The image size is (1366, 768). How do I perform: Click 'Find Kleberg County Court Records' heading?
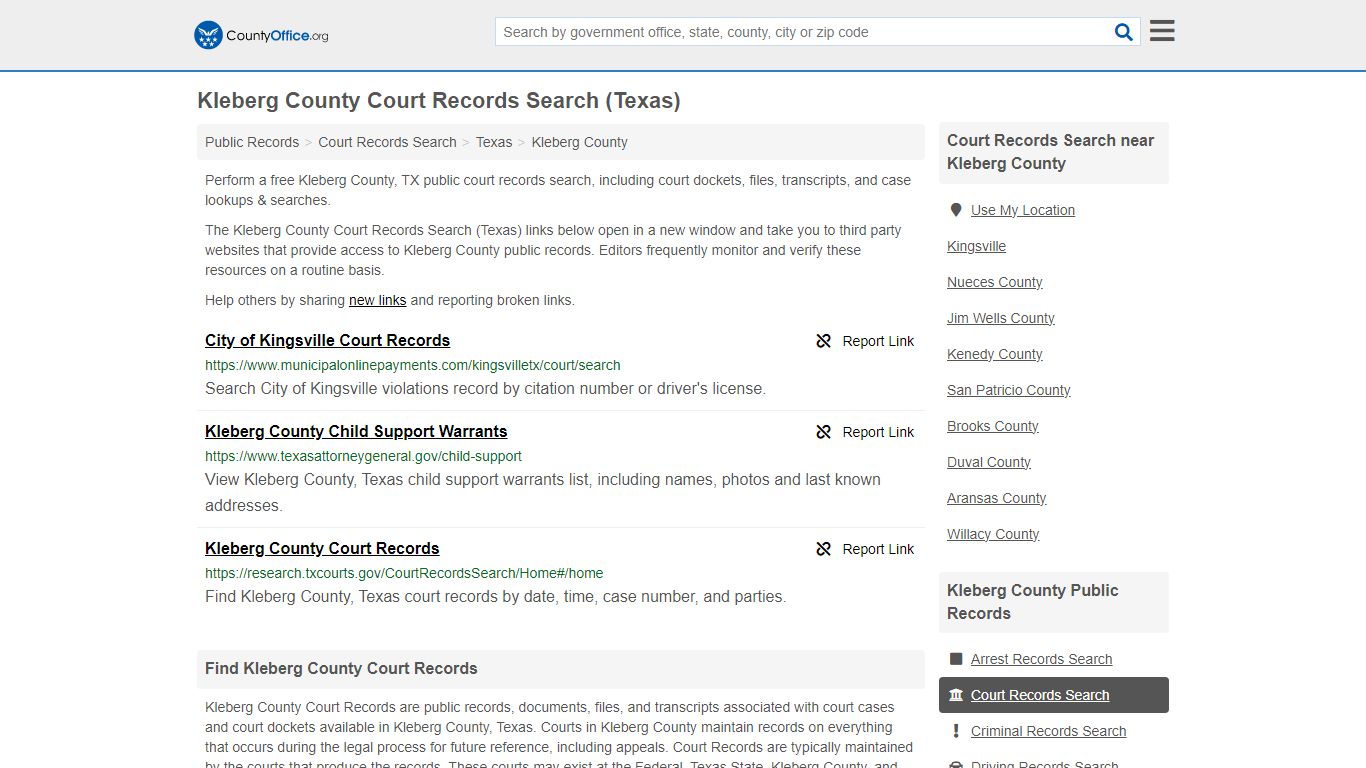tap(341, 668)
